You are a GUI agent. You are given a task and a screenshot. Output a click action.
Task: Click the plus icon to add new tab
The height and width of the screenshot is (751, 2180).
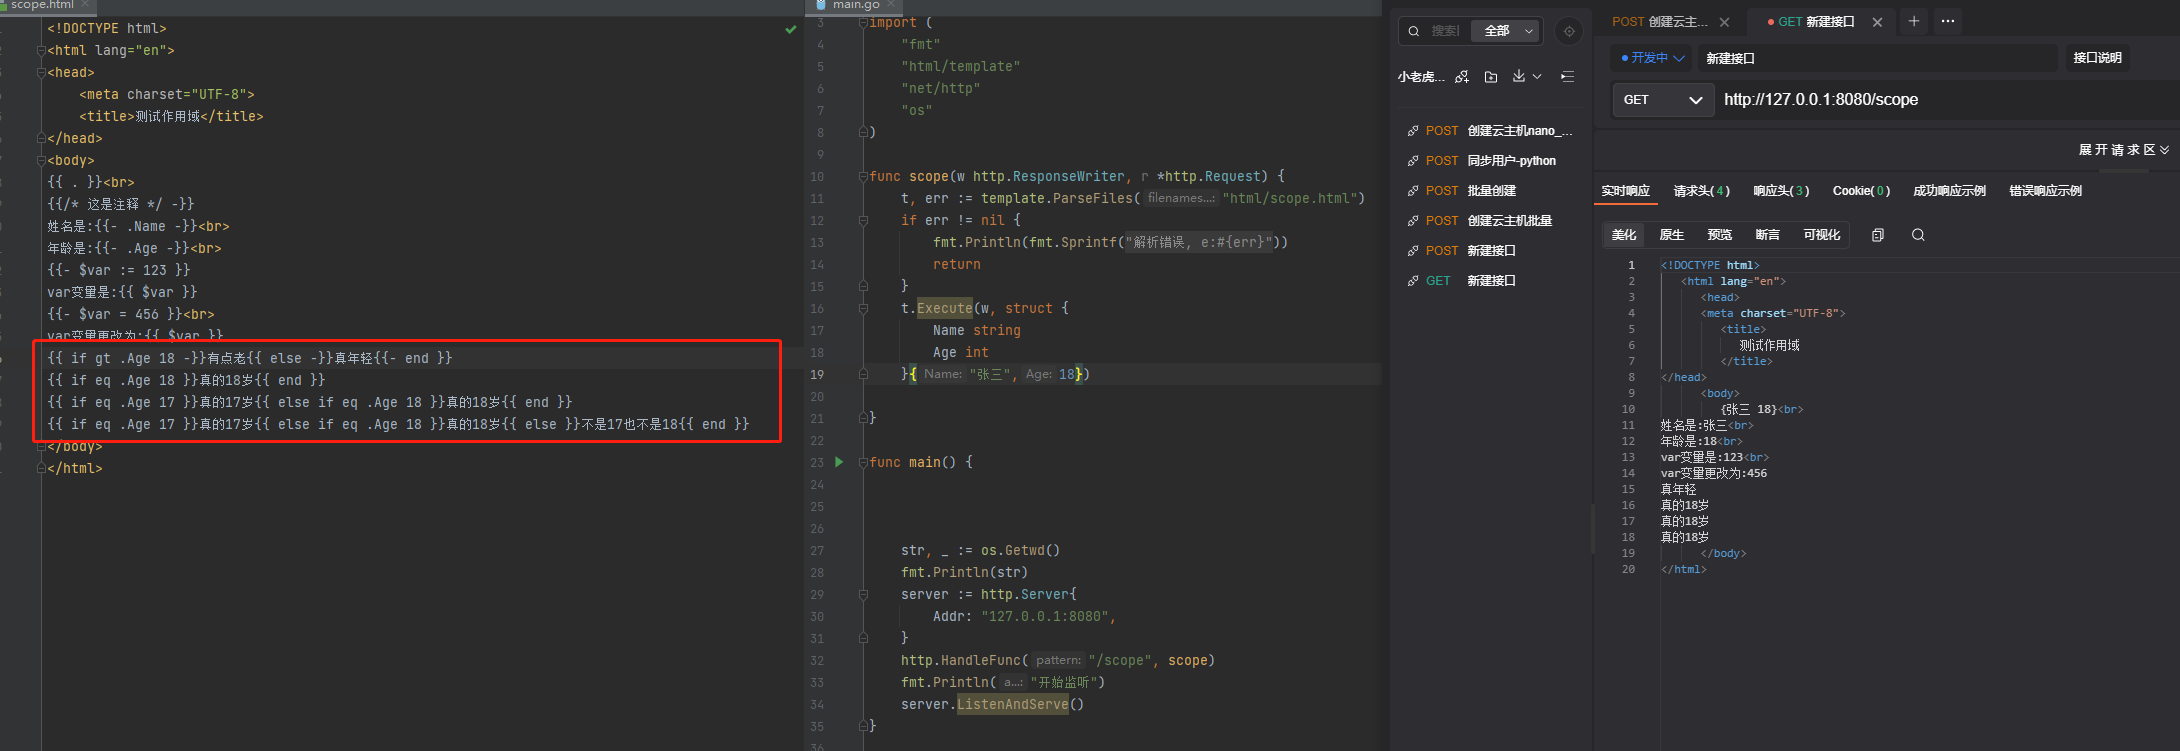click(x=1913, y=21)
